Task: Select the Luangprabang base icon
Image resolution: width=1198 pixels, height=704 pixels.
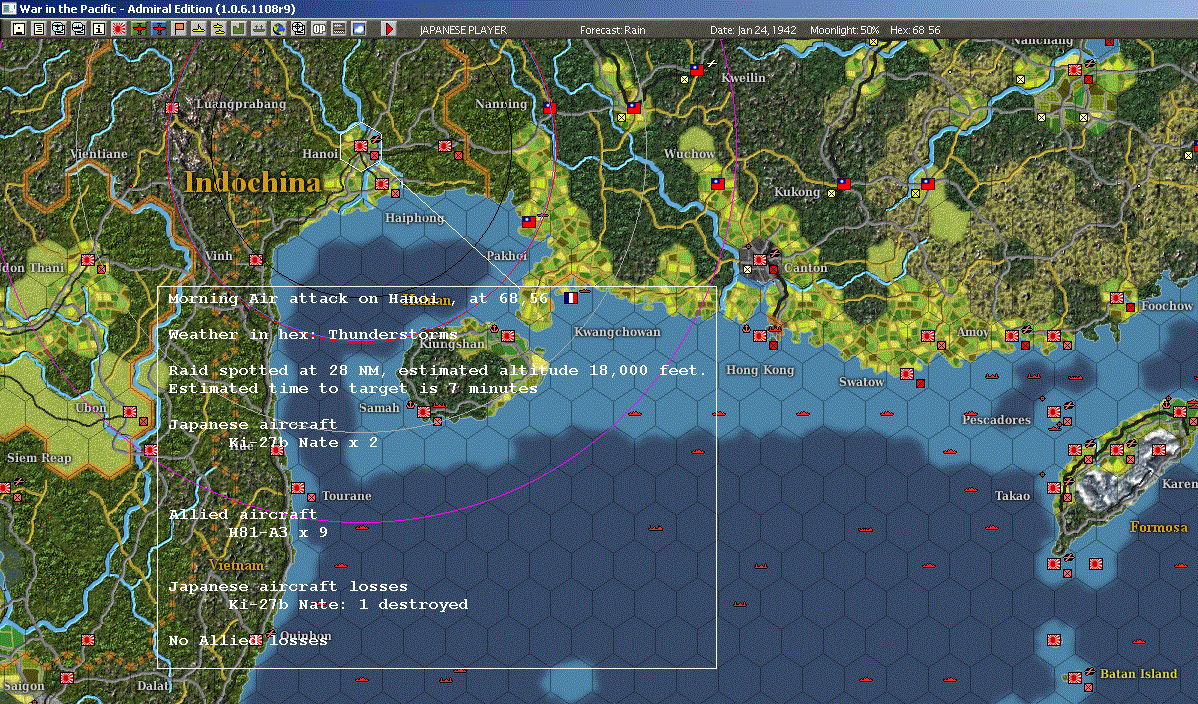Action: click(172, 107)
